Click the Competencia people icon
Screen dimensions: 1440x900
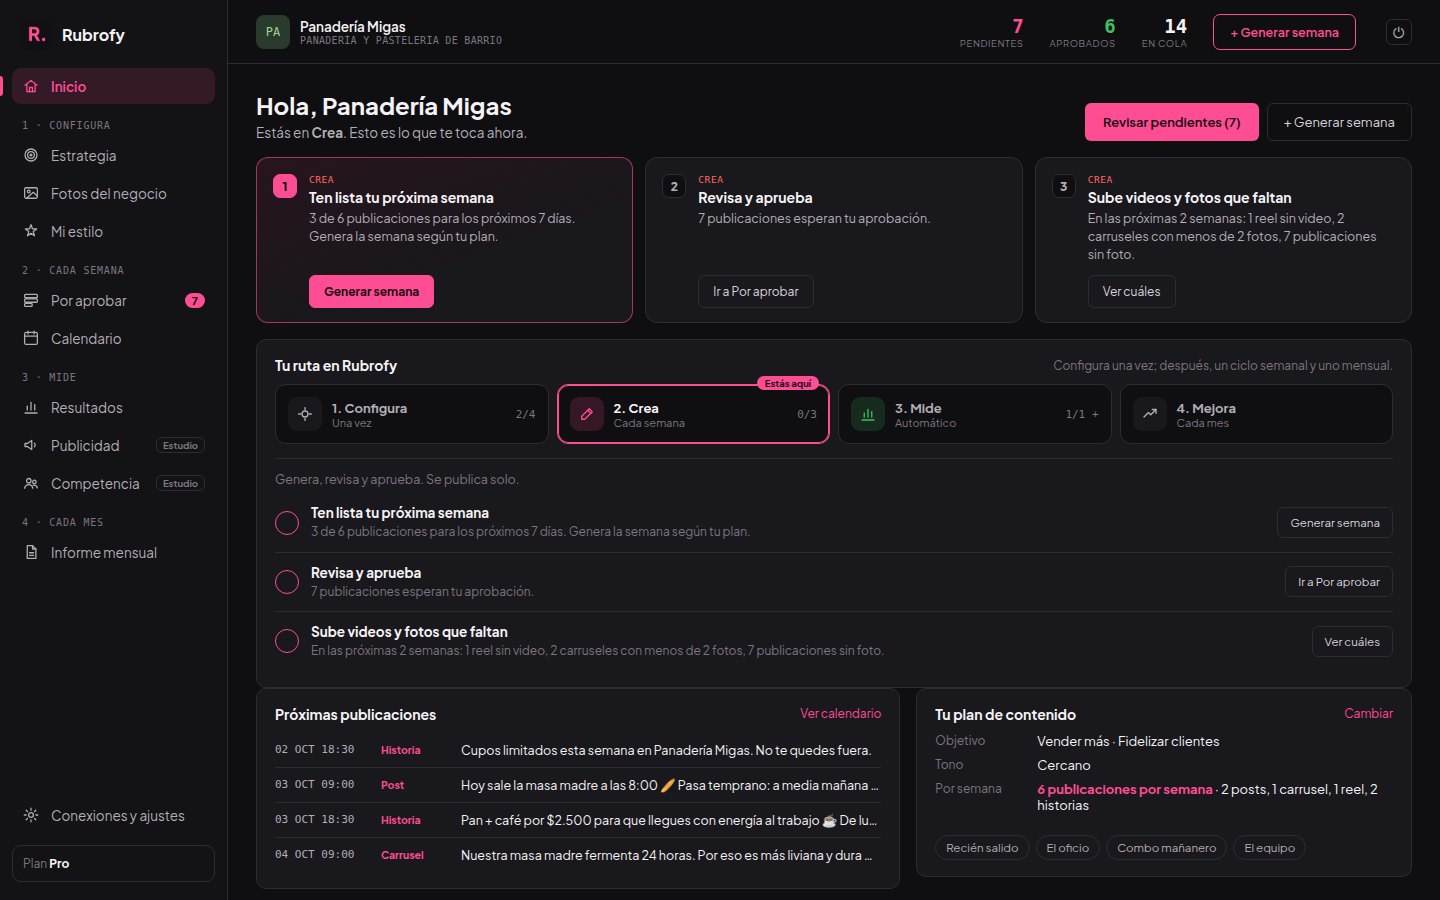[x=31, y=483]
